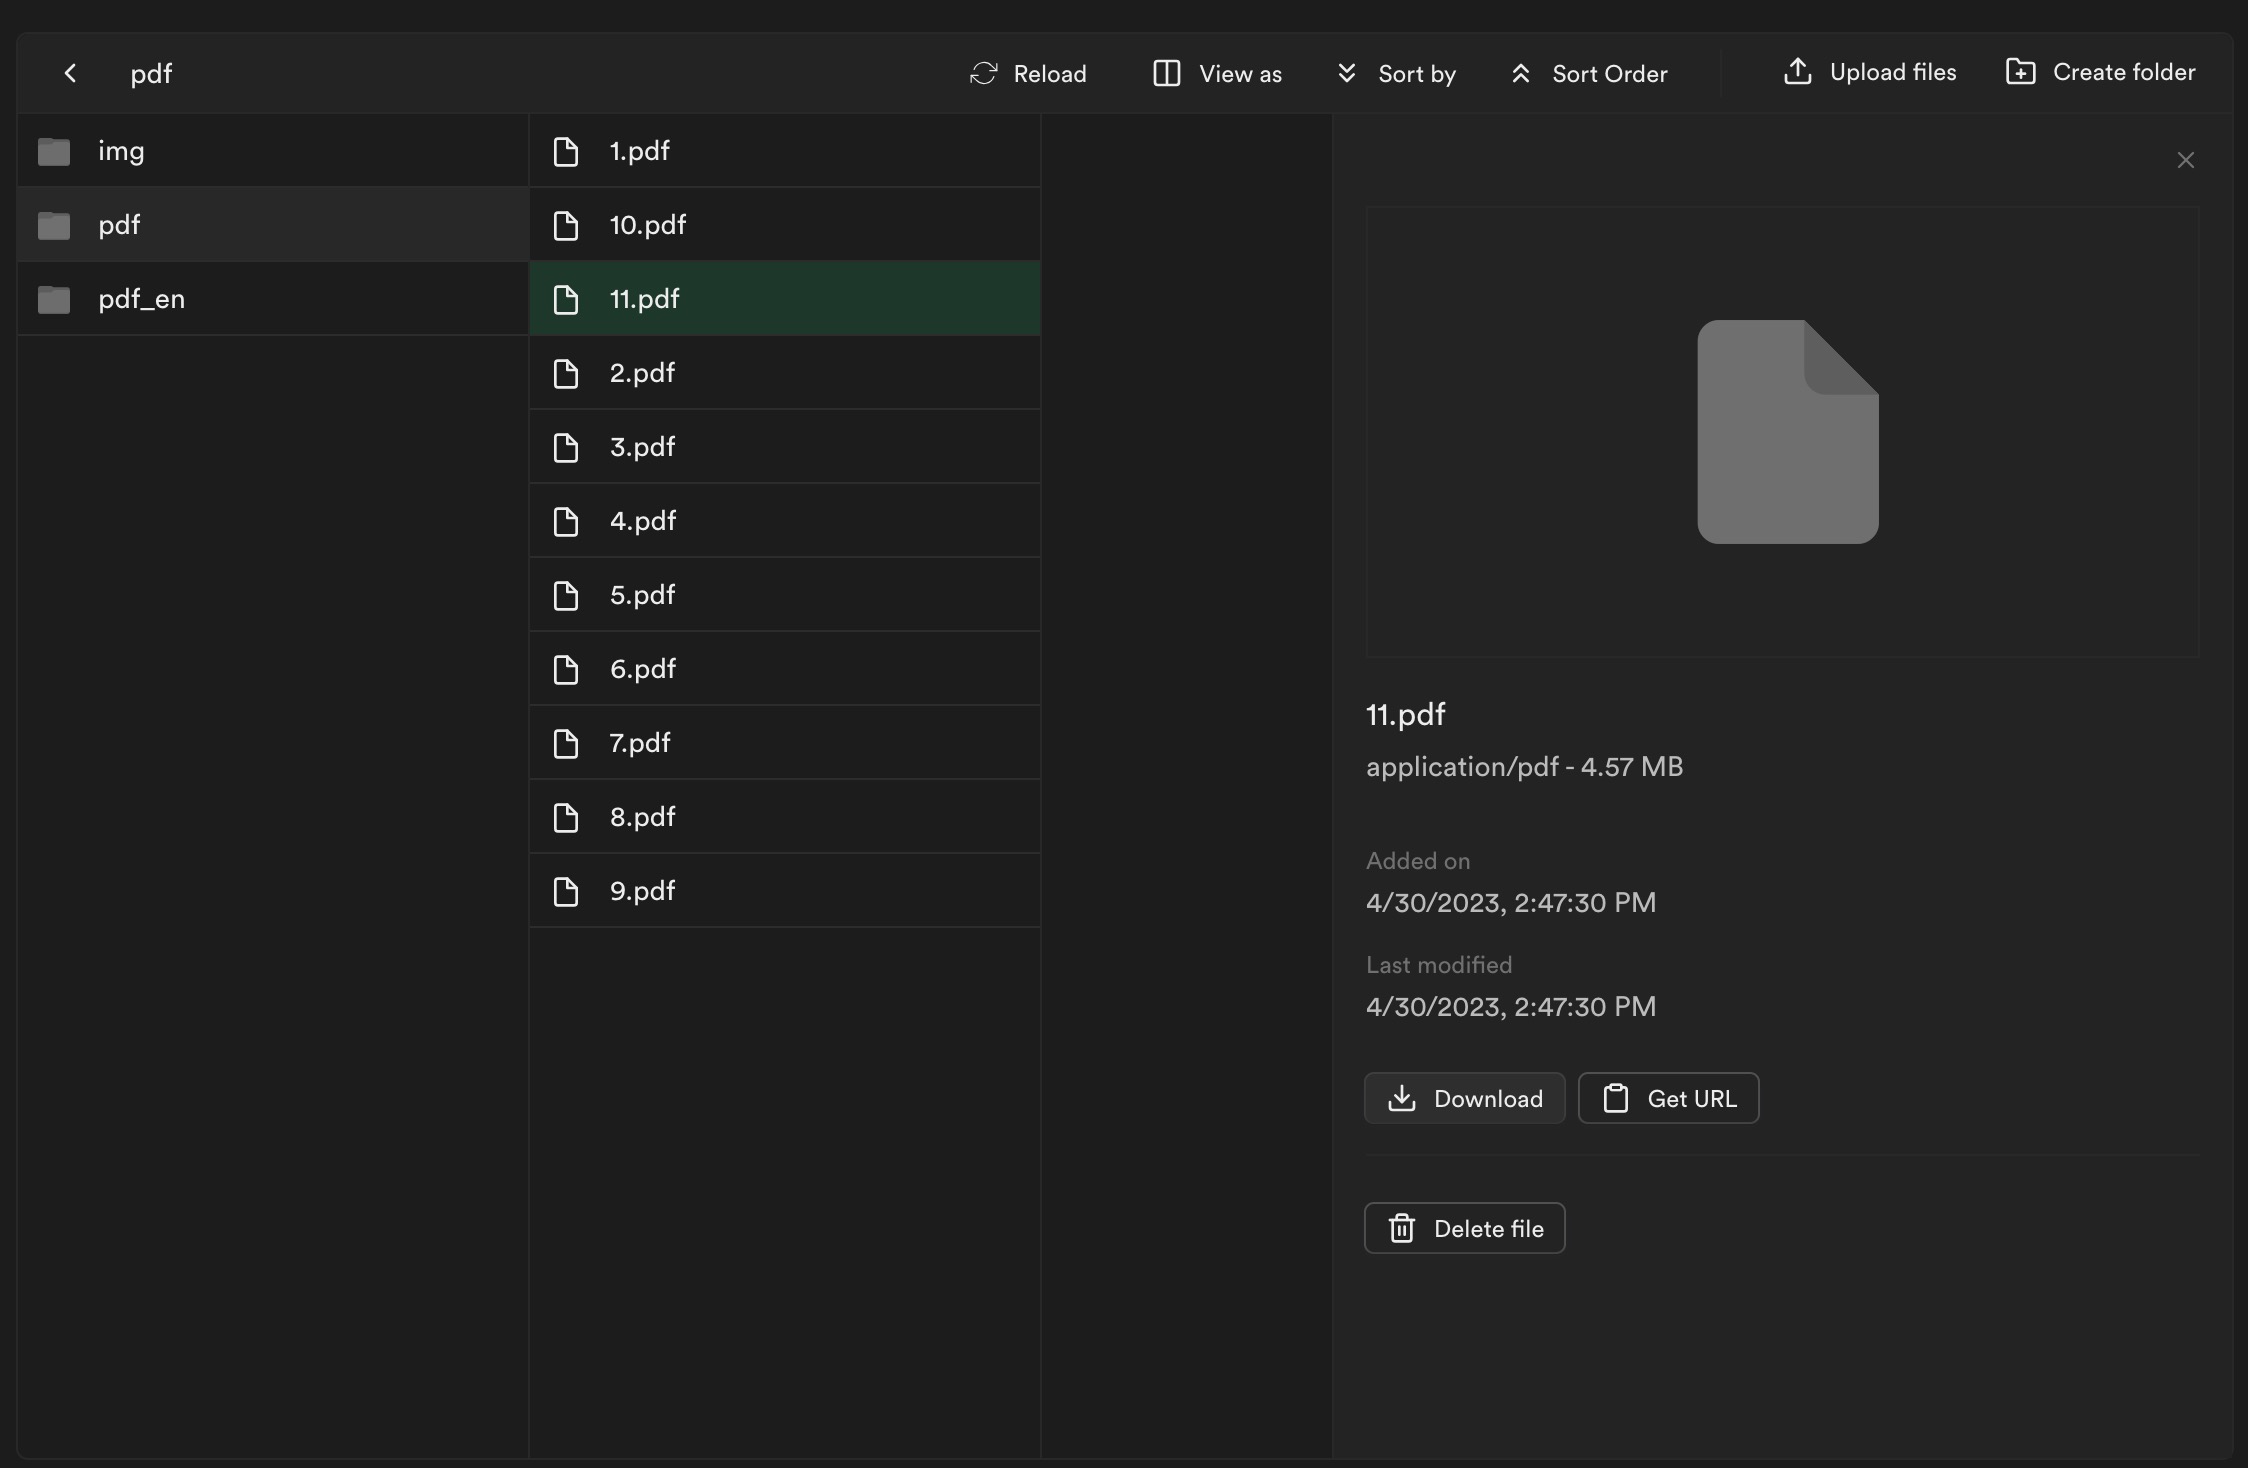This screenshot has width=2248, height=1468.
Task: Download 11.pdf from the details panel
Action: point(1464,1098)
